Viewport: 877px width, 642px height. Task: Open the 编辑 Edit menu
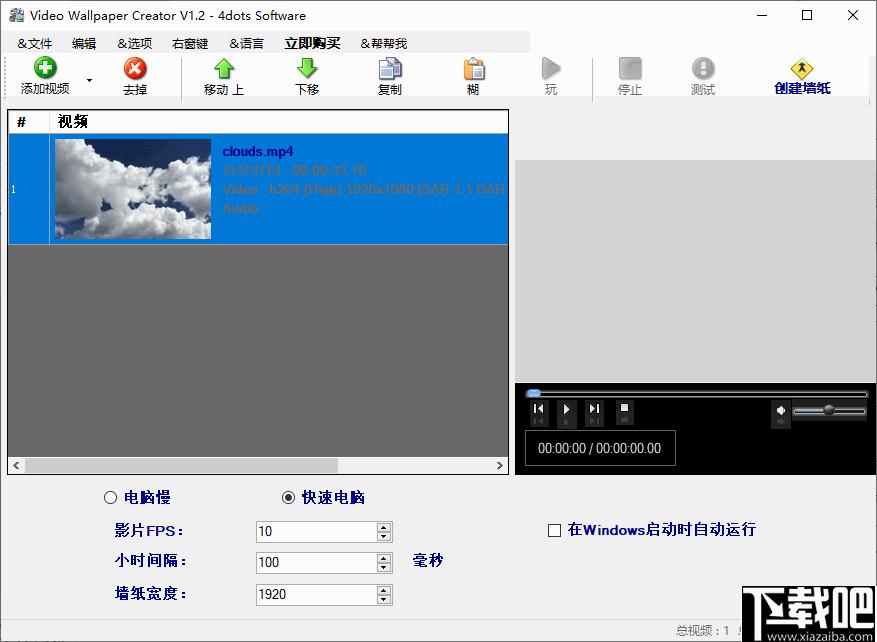tap(84, 44)
